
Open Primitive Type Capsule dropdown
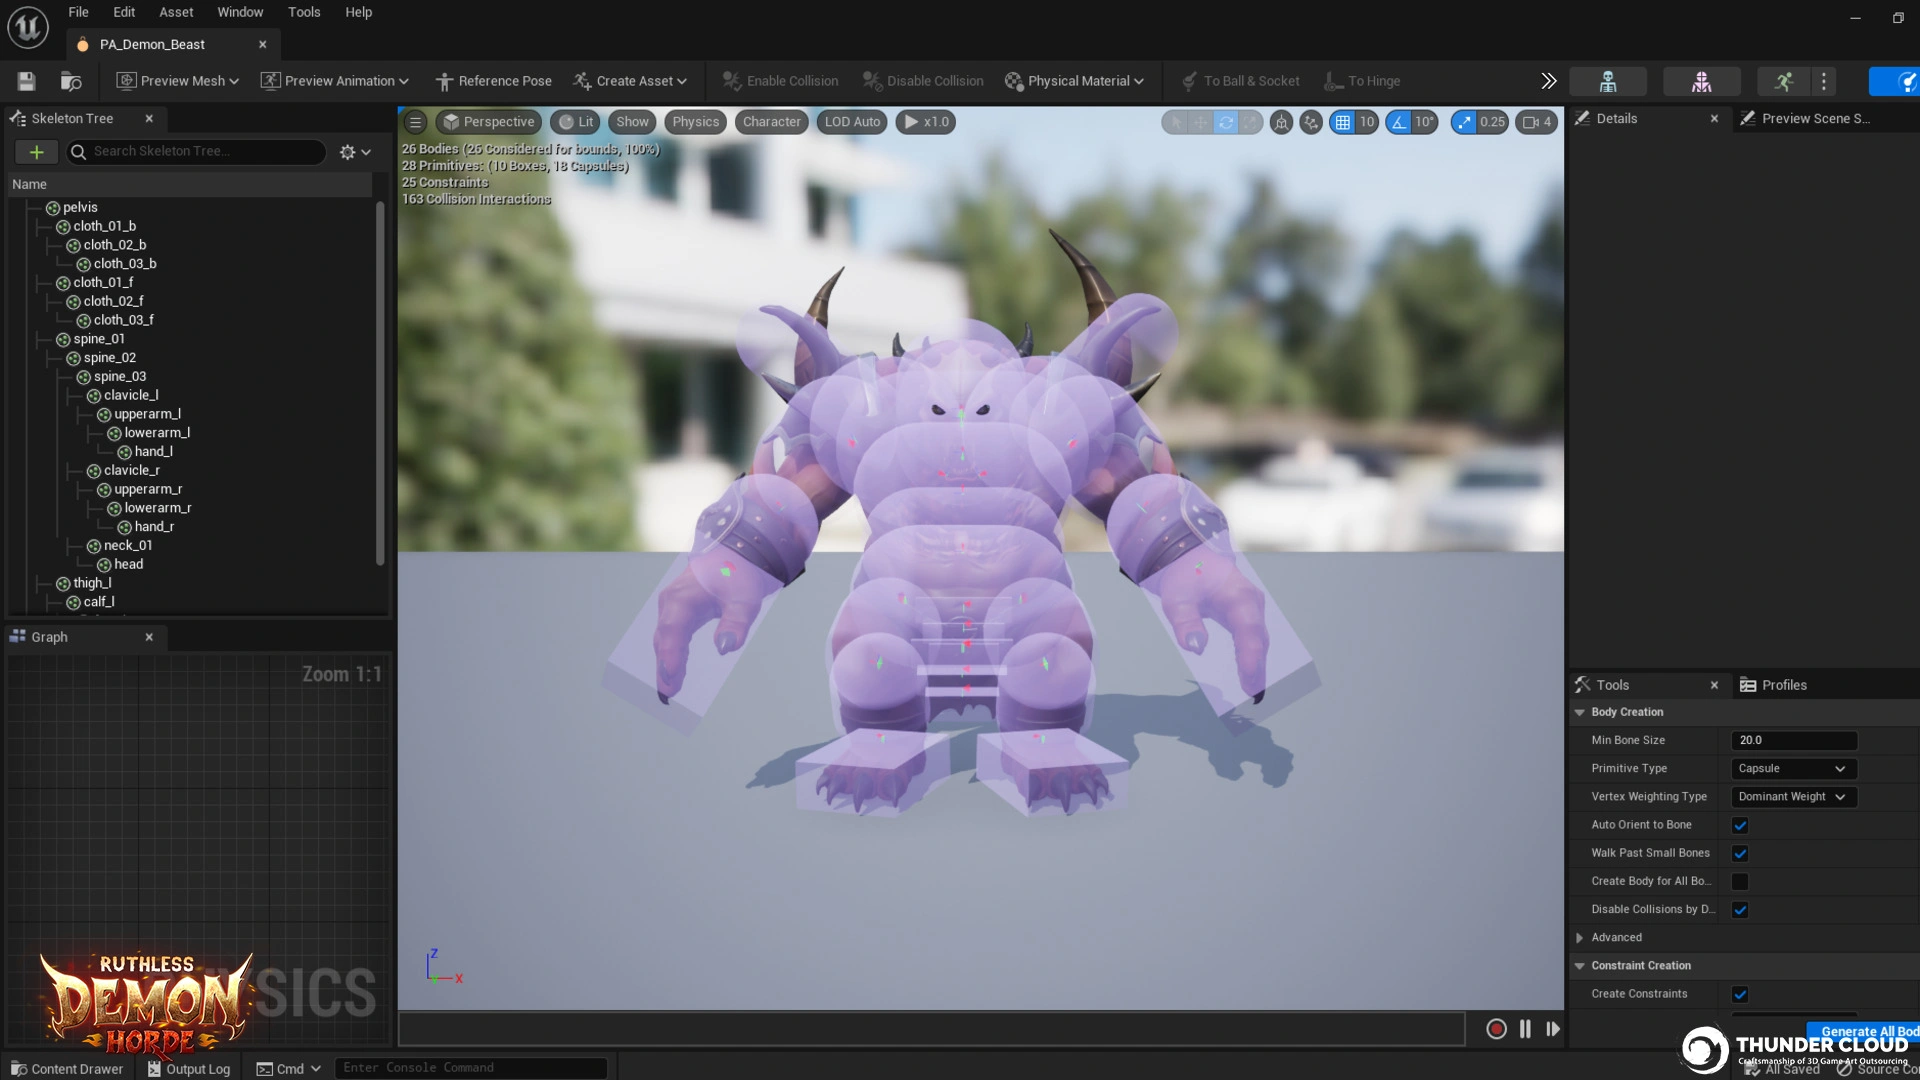[1793, 768]
